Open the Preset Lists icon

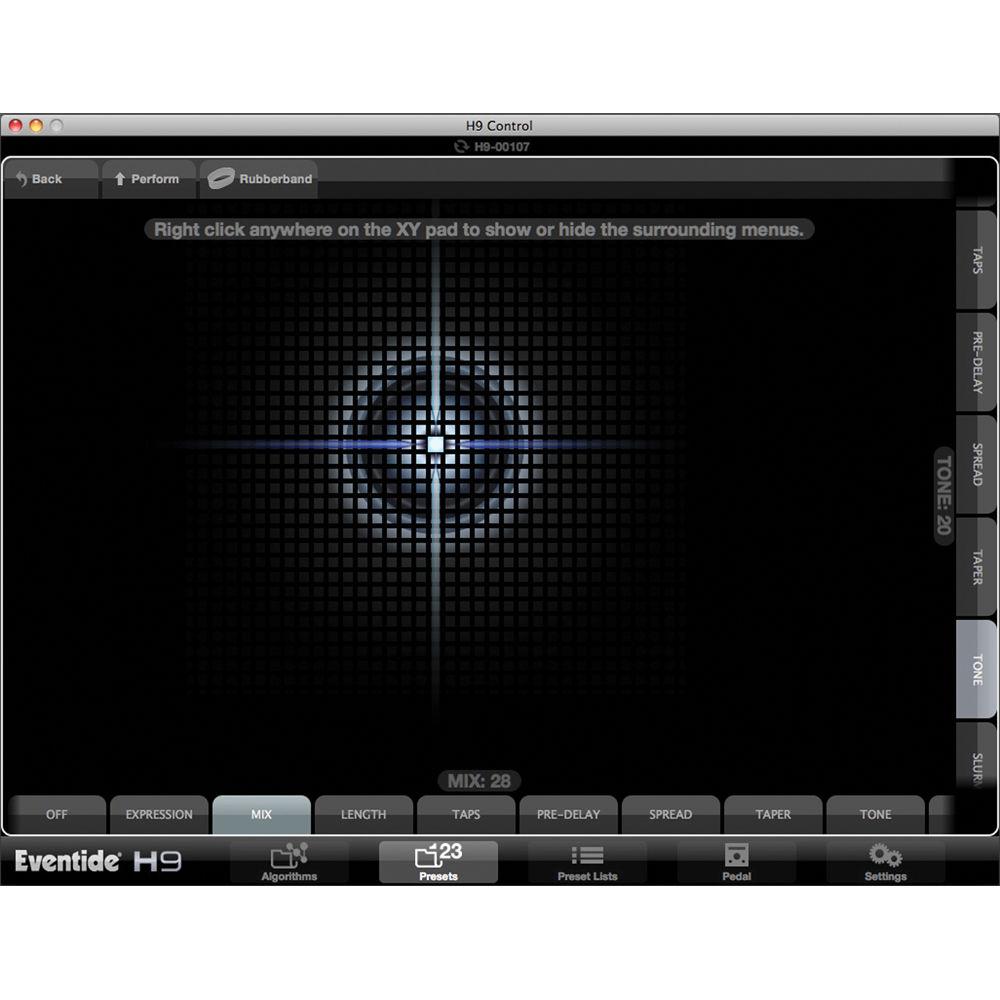coord(587,856)
